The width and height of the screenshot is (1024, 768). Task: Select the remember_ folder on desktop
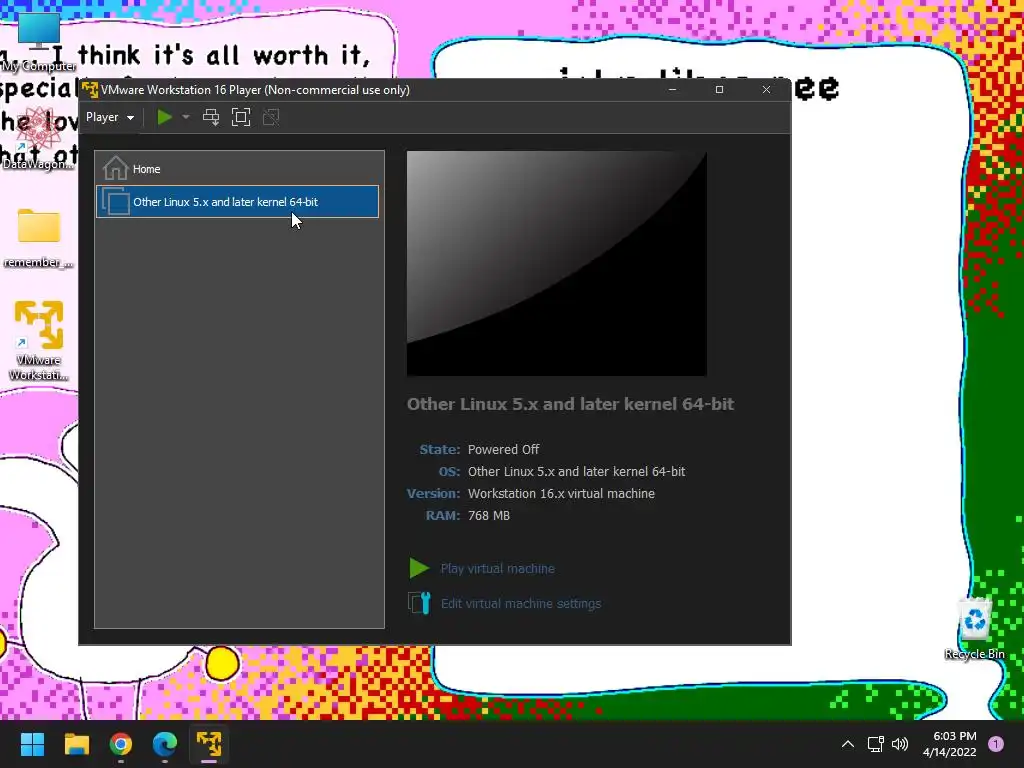click(x=39, y=238)
